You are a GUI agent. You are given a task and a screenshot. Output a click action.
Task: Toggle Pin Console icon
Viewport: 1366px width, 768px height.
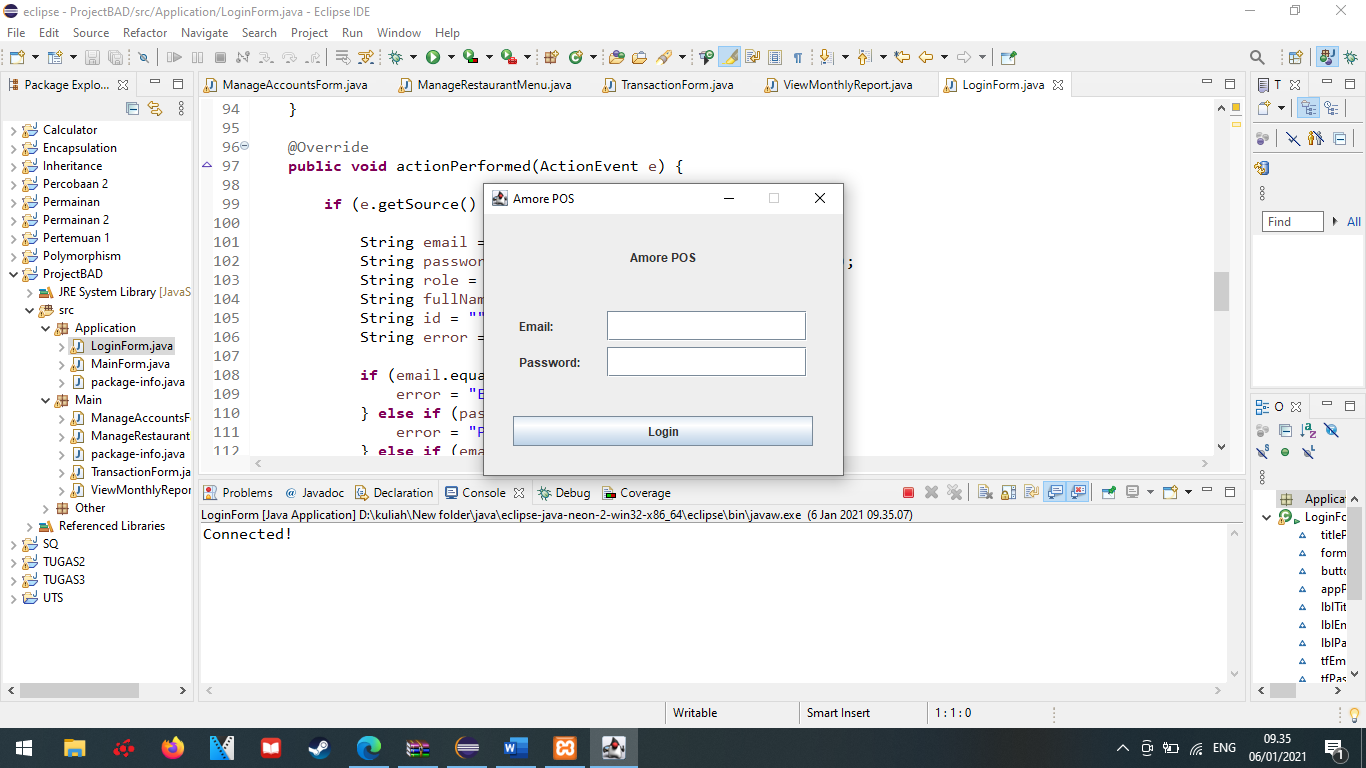click(1109, 492)
